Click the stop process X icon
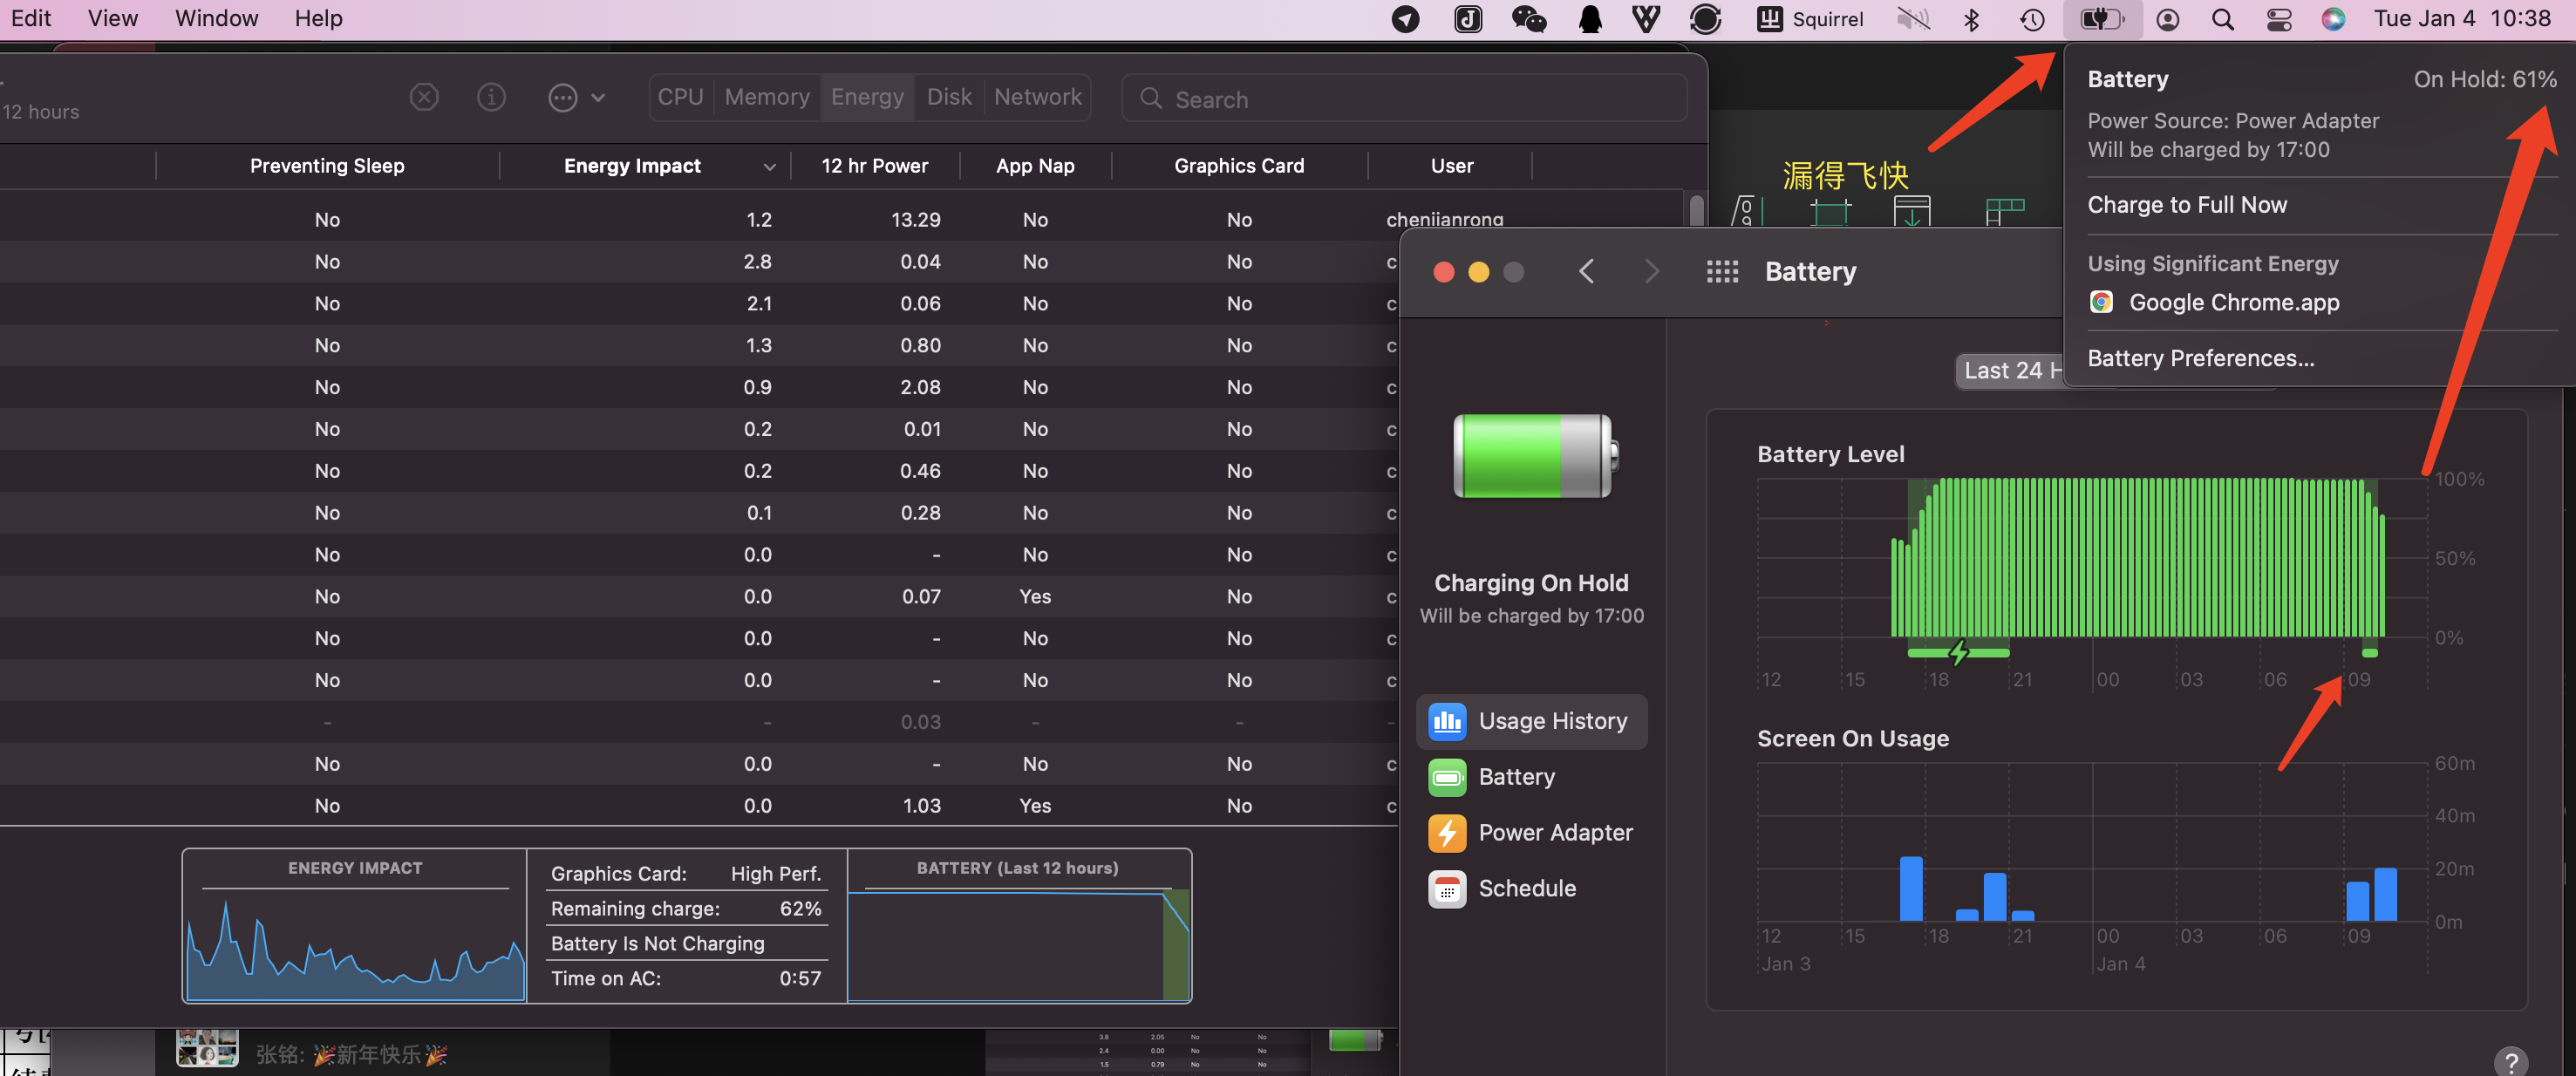 pos(424,97)
